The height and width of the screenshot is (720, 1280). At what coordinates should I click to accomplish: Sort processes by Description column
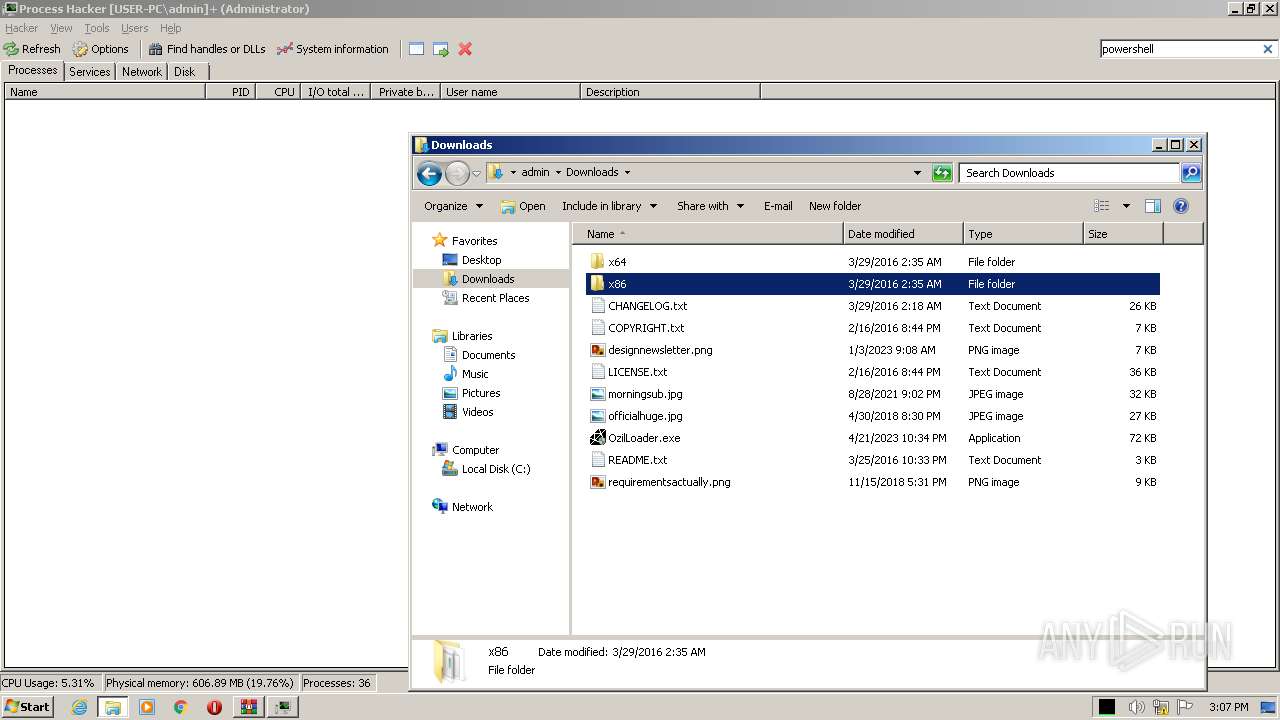(670, 92)
